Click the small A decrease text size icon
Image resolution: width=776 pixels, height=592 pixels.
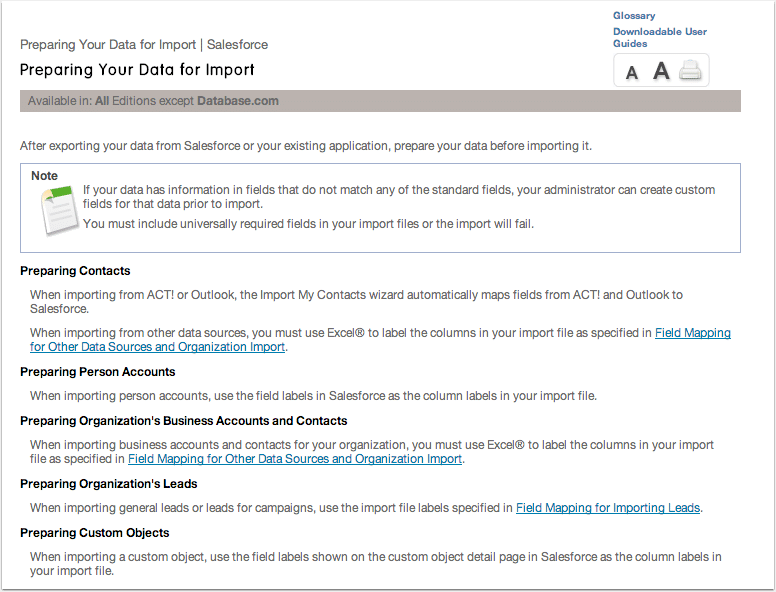coord(632,72)
